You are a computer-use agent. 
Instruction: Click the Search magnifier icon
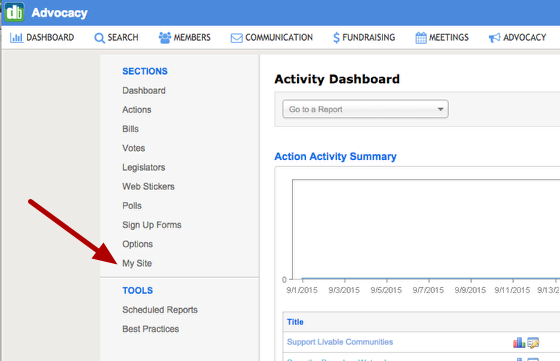[99, 38]
